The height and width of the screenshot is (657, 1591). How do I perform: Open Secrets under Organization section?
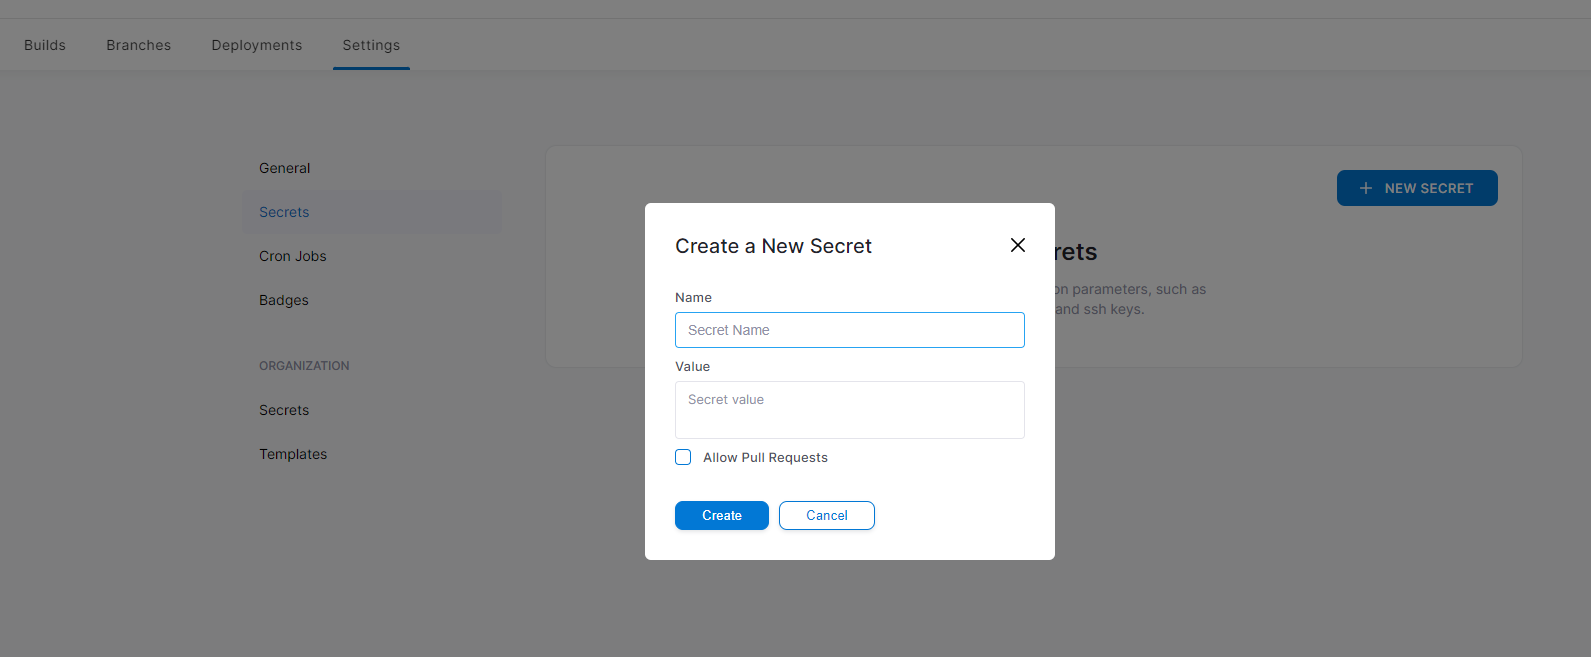[284, 410]
